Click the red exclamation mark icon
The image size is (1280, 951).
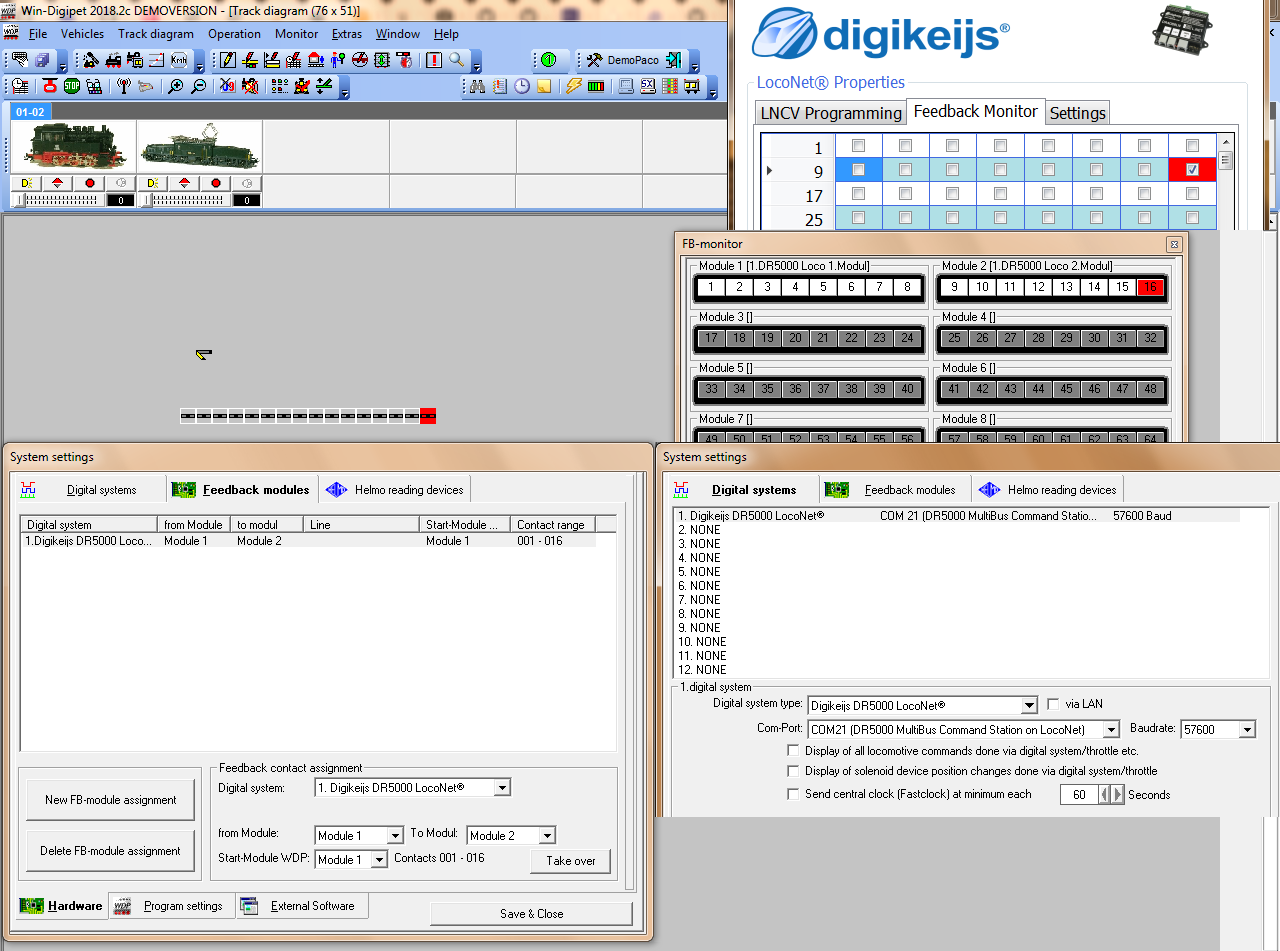(434, 60)
